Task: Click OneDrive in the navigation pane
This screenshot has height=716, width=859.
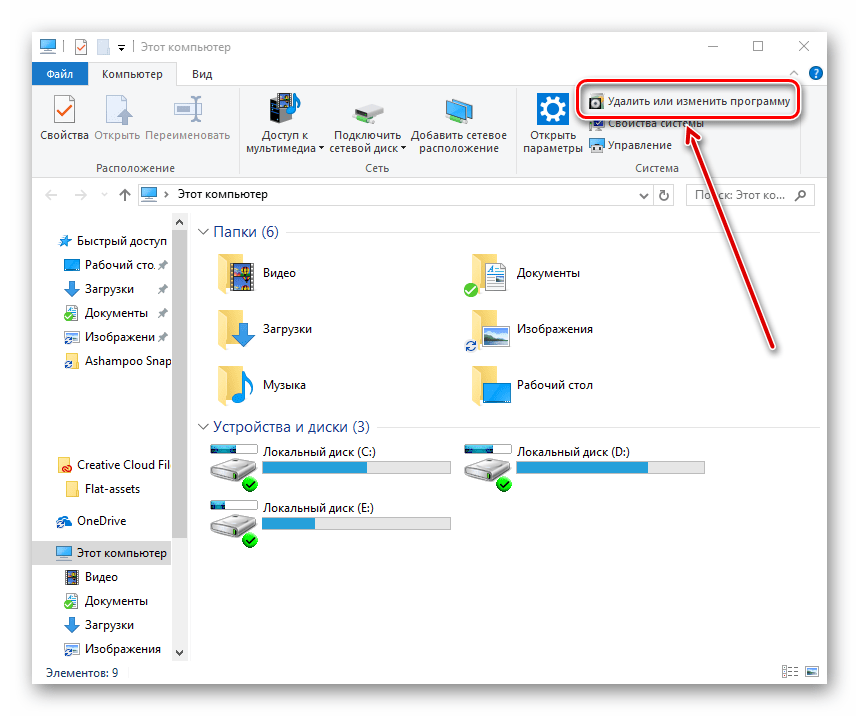Action: pos(101,521)
